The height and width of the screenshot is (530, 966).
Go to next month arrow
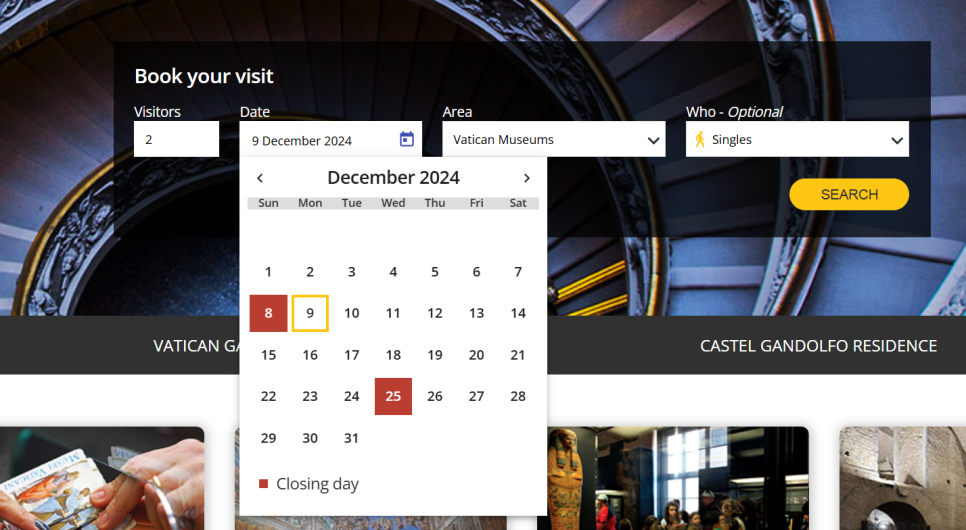point(527,178)
